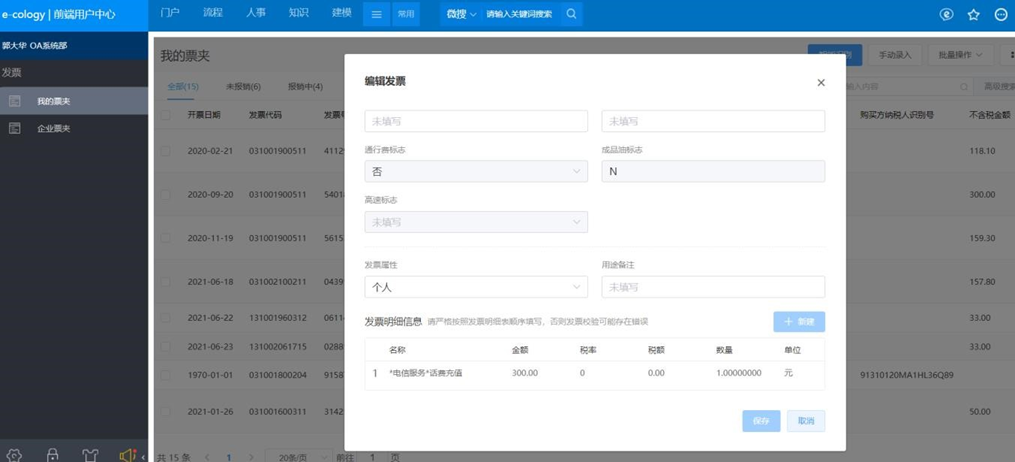
Task: Click the 请输入关键词搜索 search box
Action: (x=519, y=14)
